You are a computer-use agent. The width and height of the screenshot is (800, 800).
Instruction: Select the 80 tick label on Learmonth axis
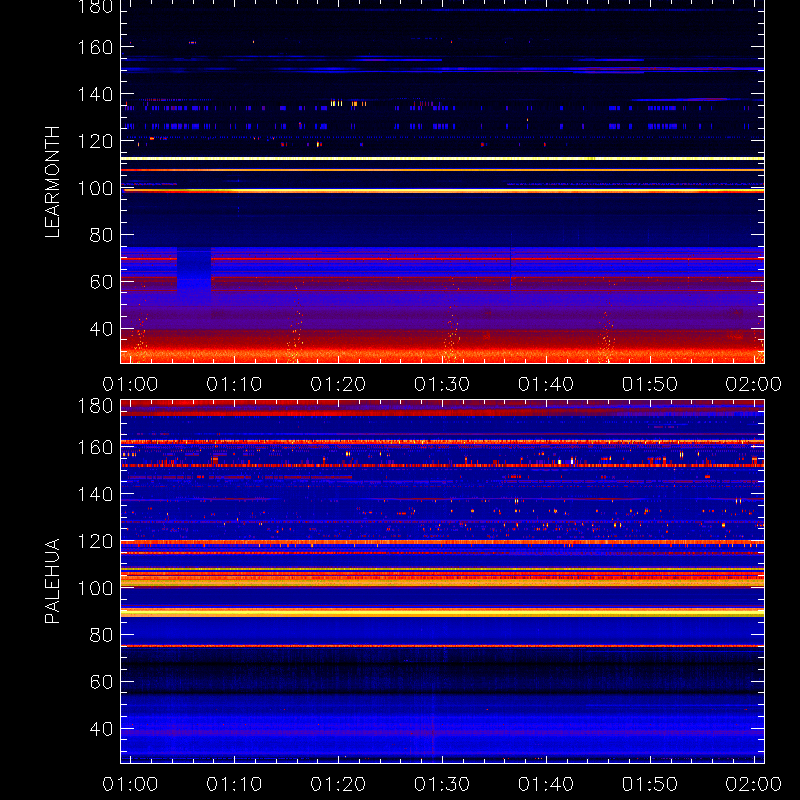(x=101, y=235)
